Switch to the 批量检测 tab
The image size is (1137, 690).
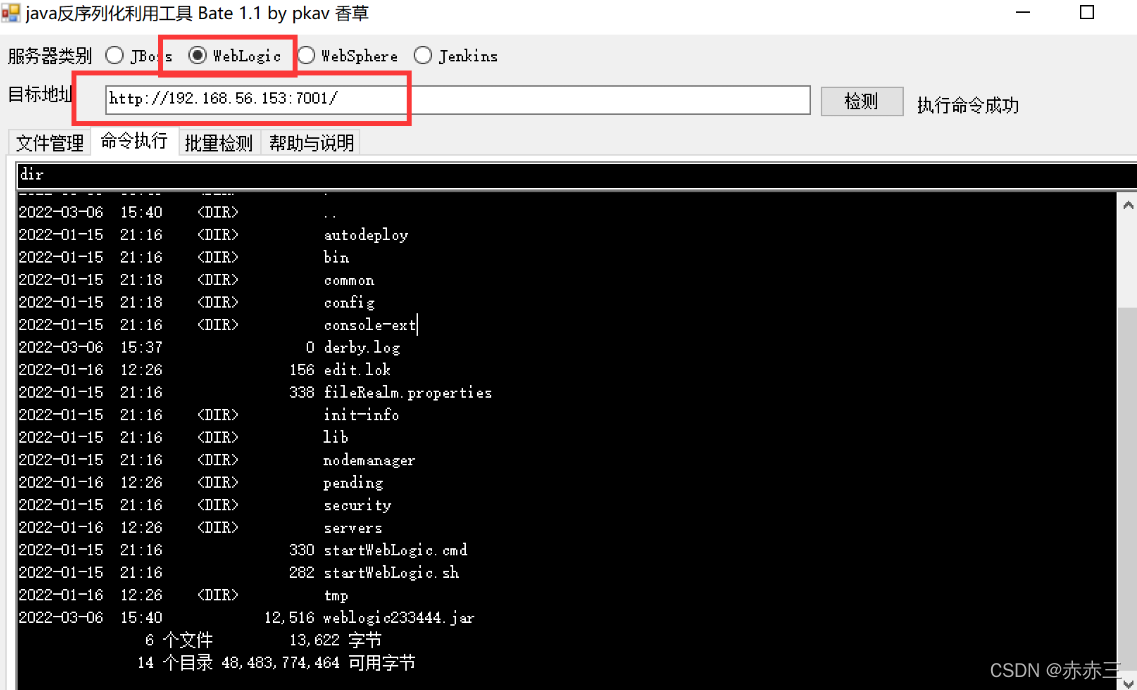(x=219, y=143)
